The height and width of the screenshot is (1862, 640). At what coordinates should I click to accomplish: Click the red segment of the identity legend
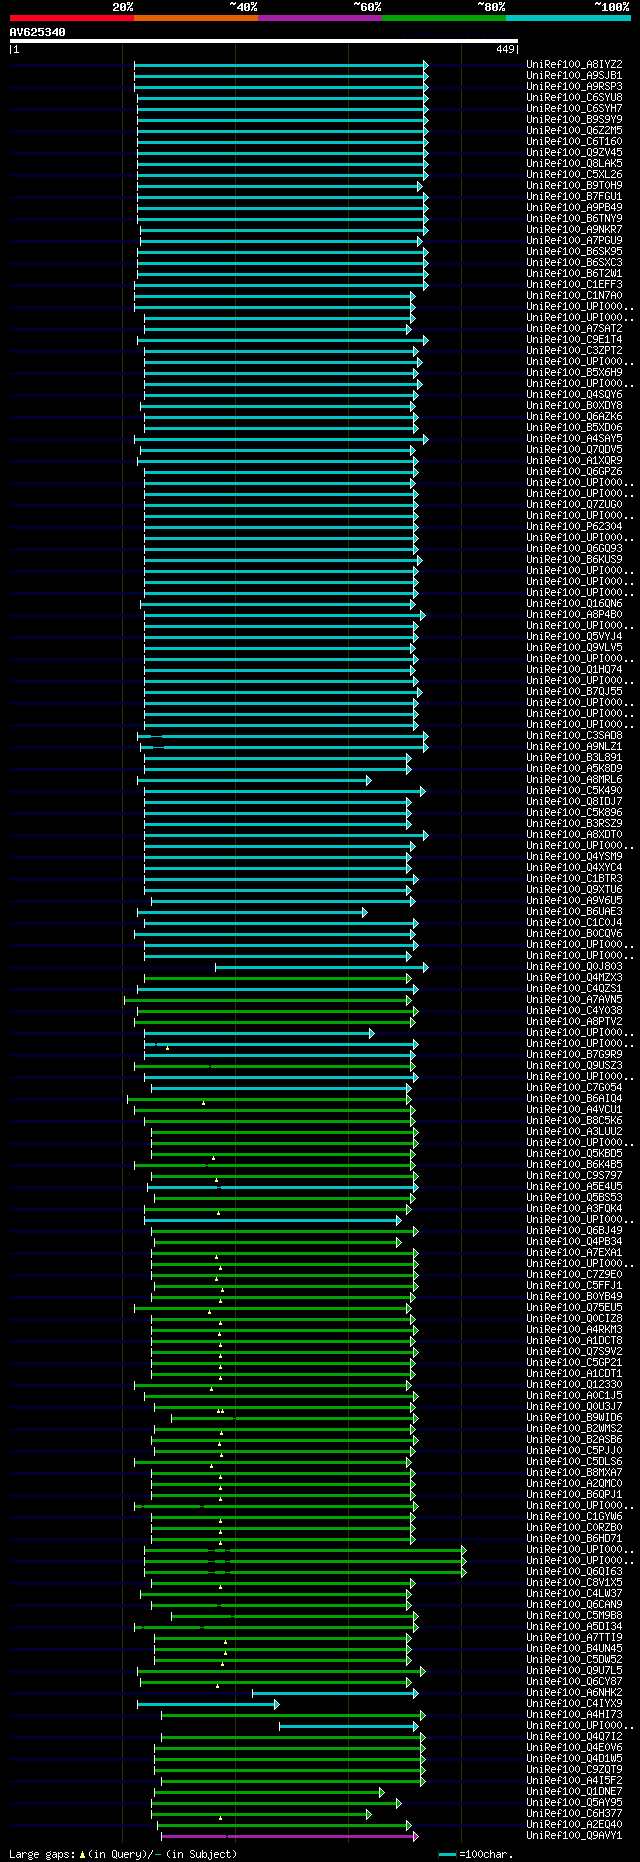point(71,17)
